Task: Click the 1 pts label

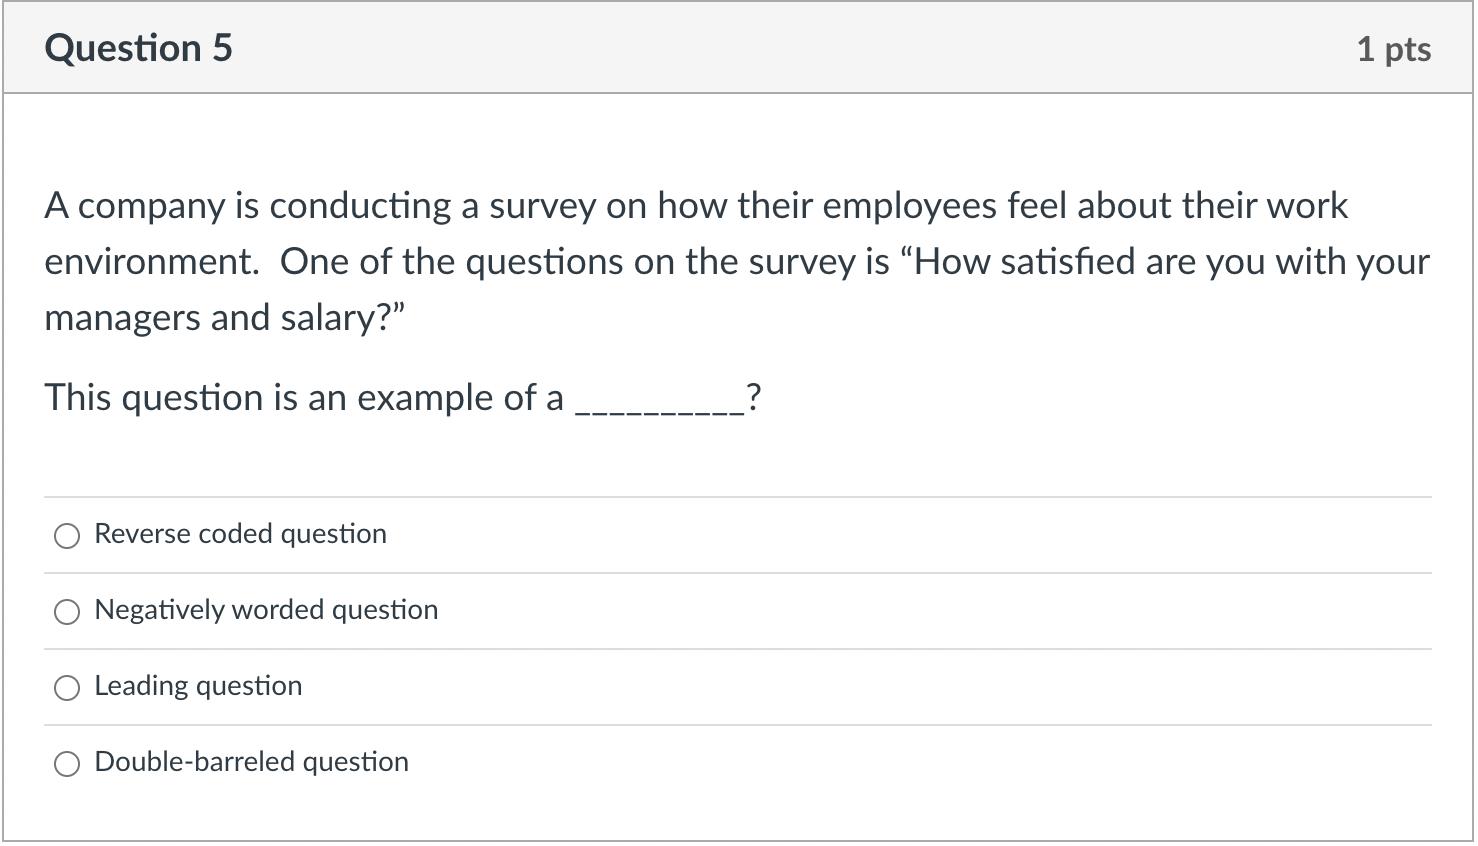Action: [x=1395, y=49]
